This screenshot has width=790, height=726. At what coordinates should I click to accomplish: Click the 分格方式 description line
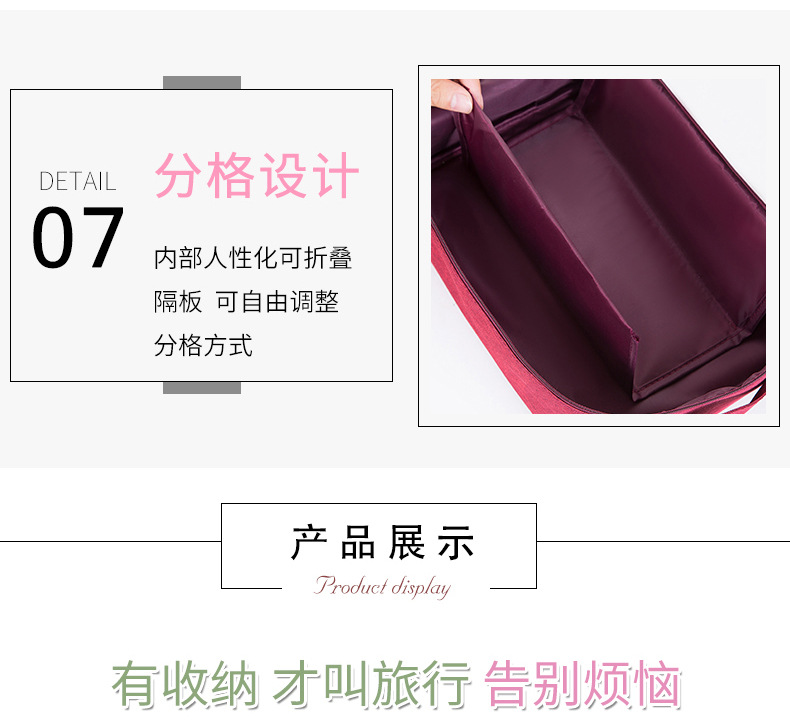pos(203,346)
